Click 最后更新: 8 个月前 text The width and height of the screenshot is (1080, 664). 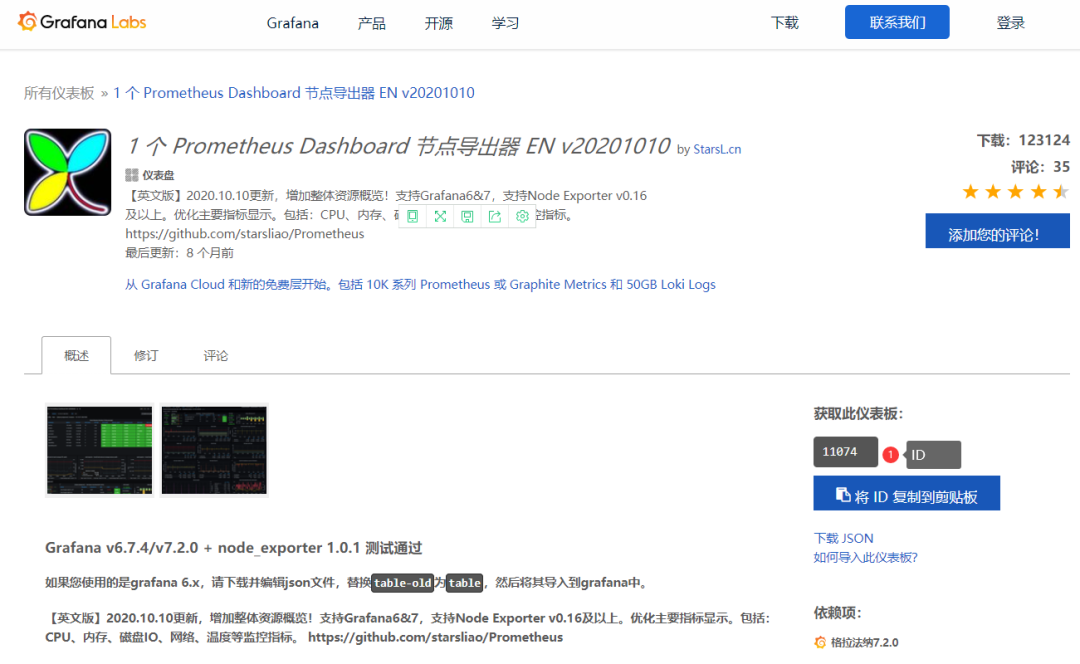coord(179,253)
